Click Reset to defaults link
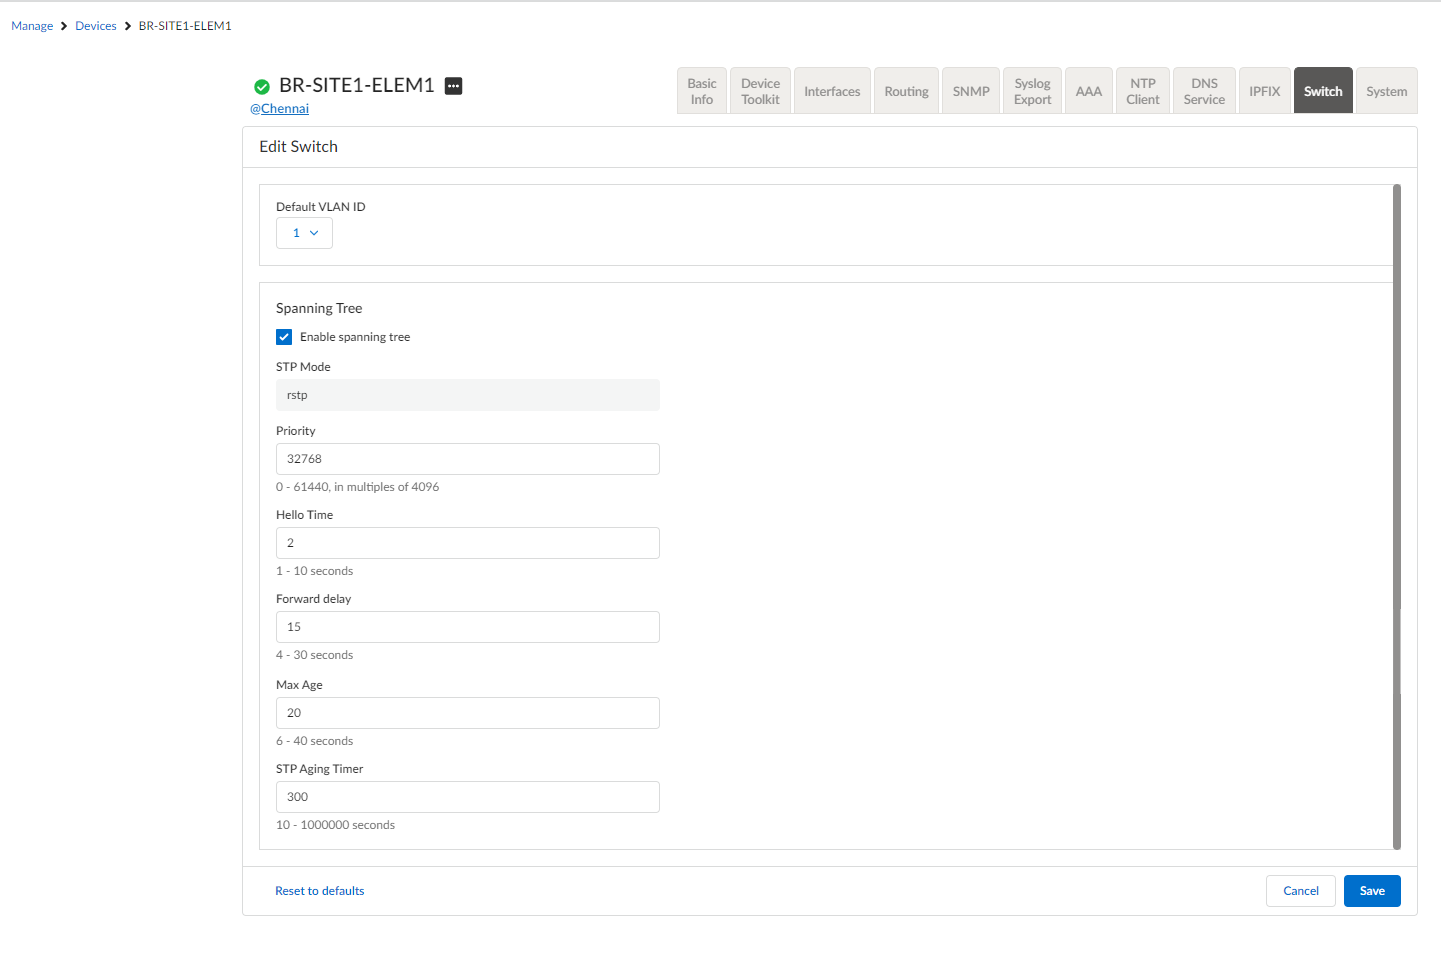The width and height of the screenshot is (1444, 975). [x=319, y=891]
